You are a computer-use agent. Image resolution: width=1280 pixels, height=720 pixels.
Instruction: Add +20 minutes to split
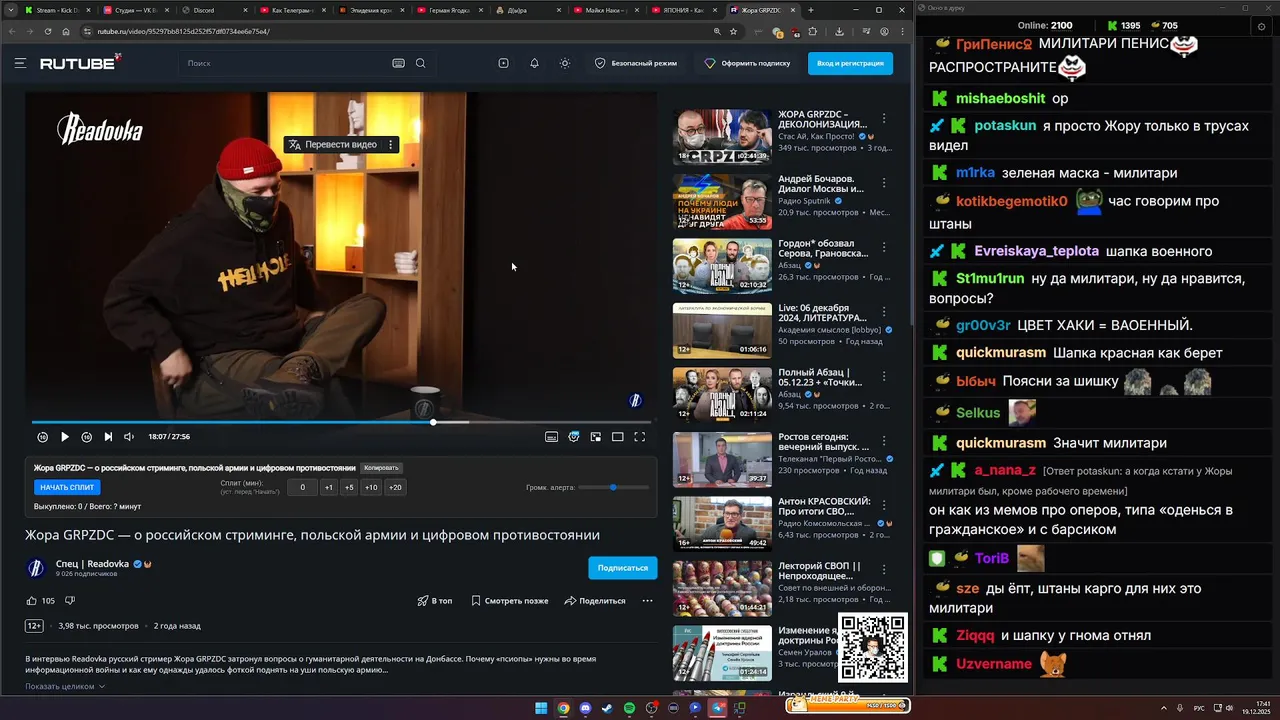coord(395,487)
